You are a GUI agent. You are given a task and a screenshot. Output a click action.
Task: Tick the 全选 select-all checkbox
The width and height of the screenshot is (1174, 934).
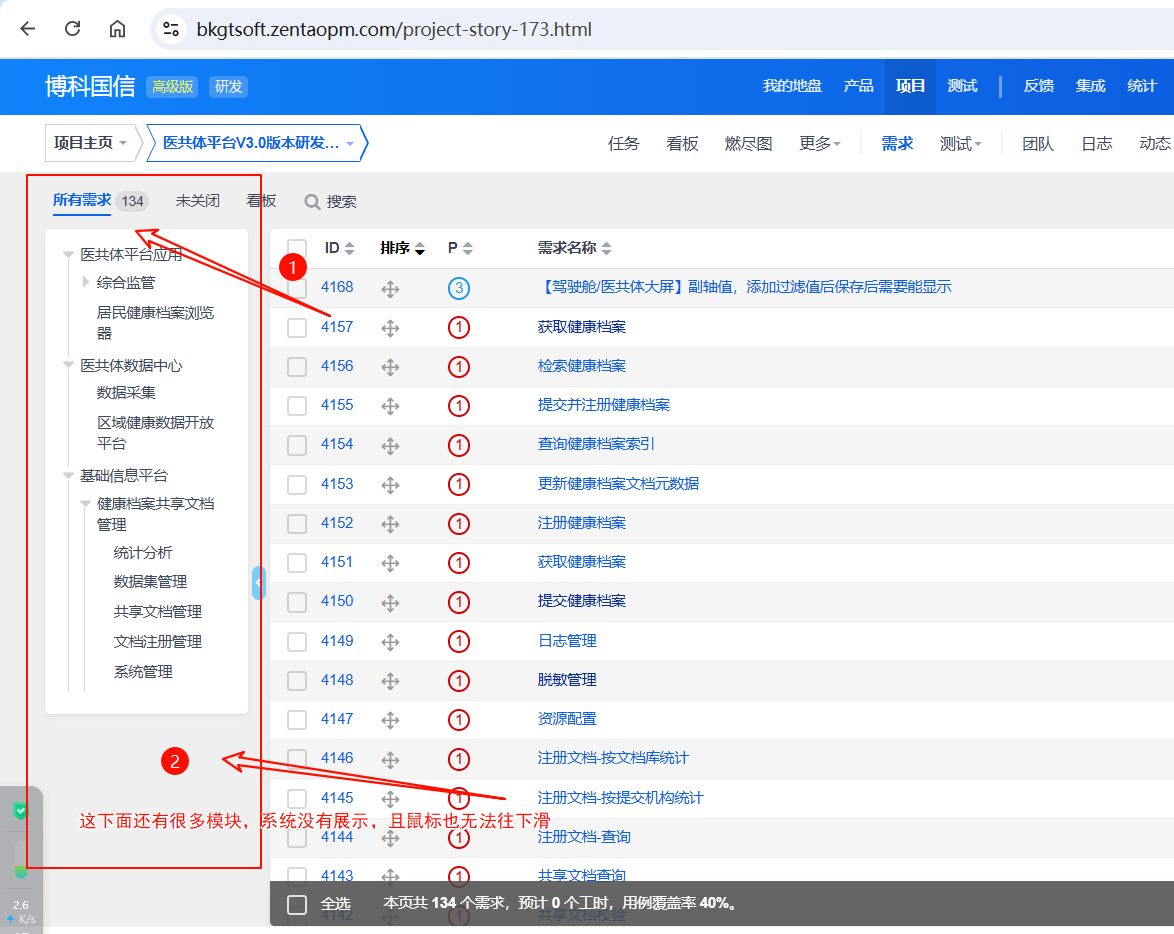click(297, 904)
